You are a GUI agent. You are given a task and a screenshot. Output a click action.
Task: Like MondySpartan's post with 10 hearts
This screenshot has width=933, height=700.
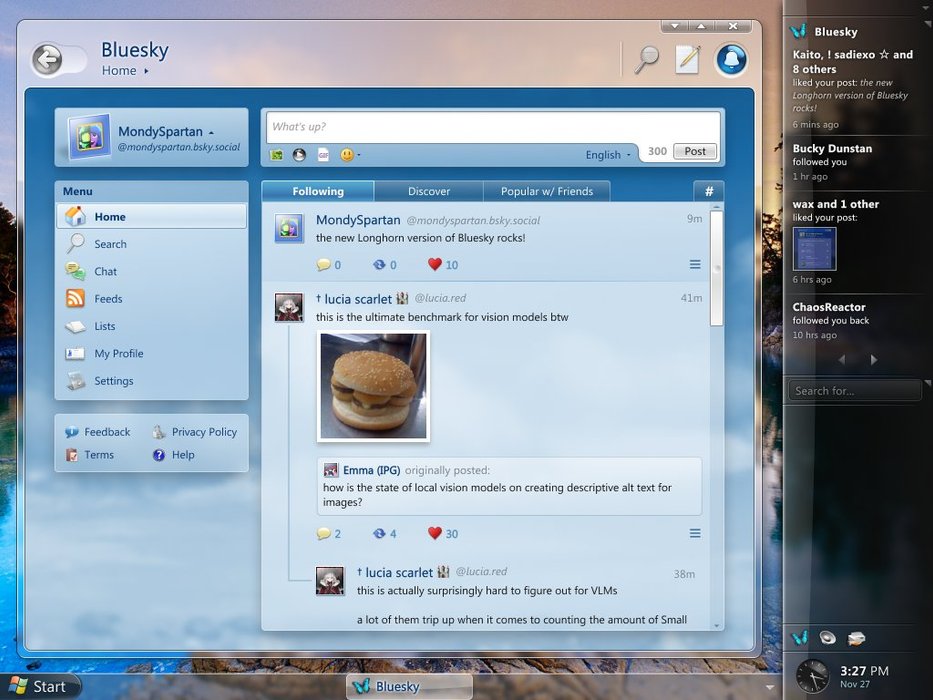[443, 265]
